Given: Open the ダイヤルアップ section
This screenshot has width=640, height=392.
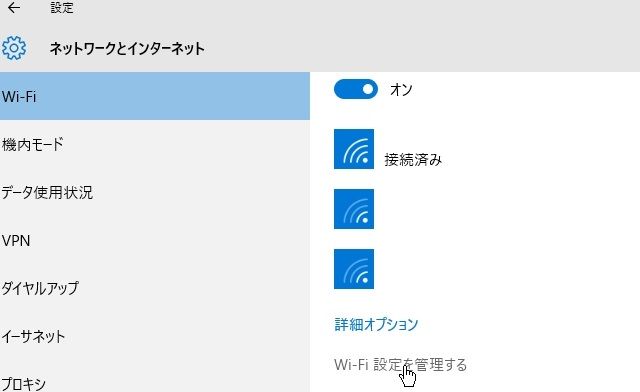Looking at the screenshot, I should point(155,288).
